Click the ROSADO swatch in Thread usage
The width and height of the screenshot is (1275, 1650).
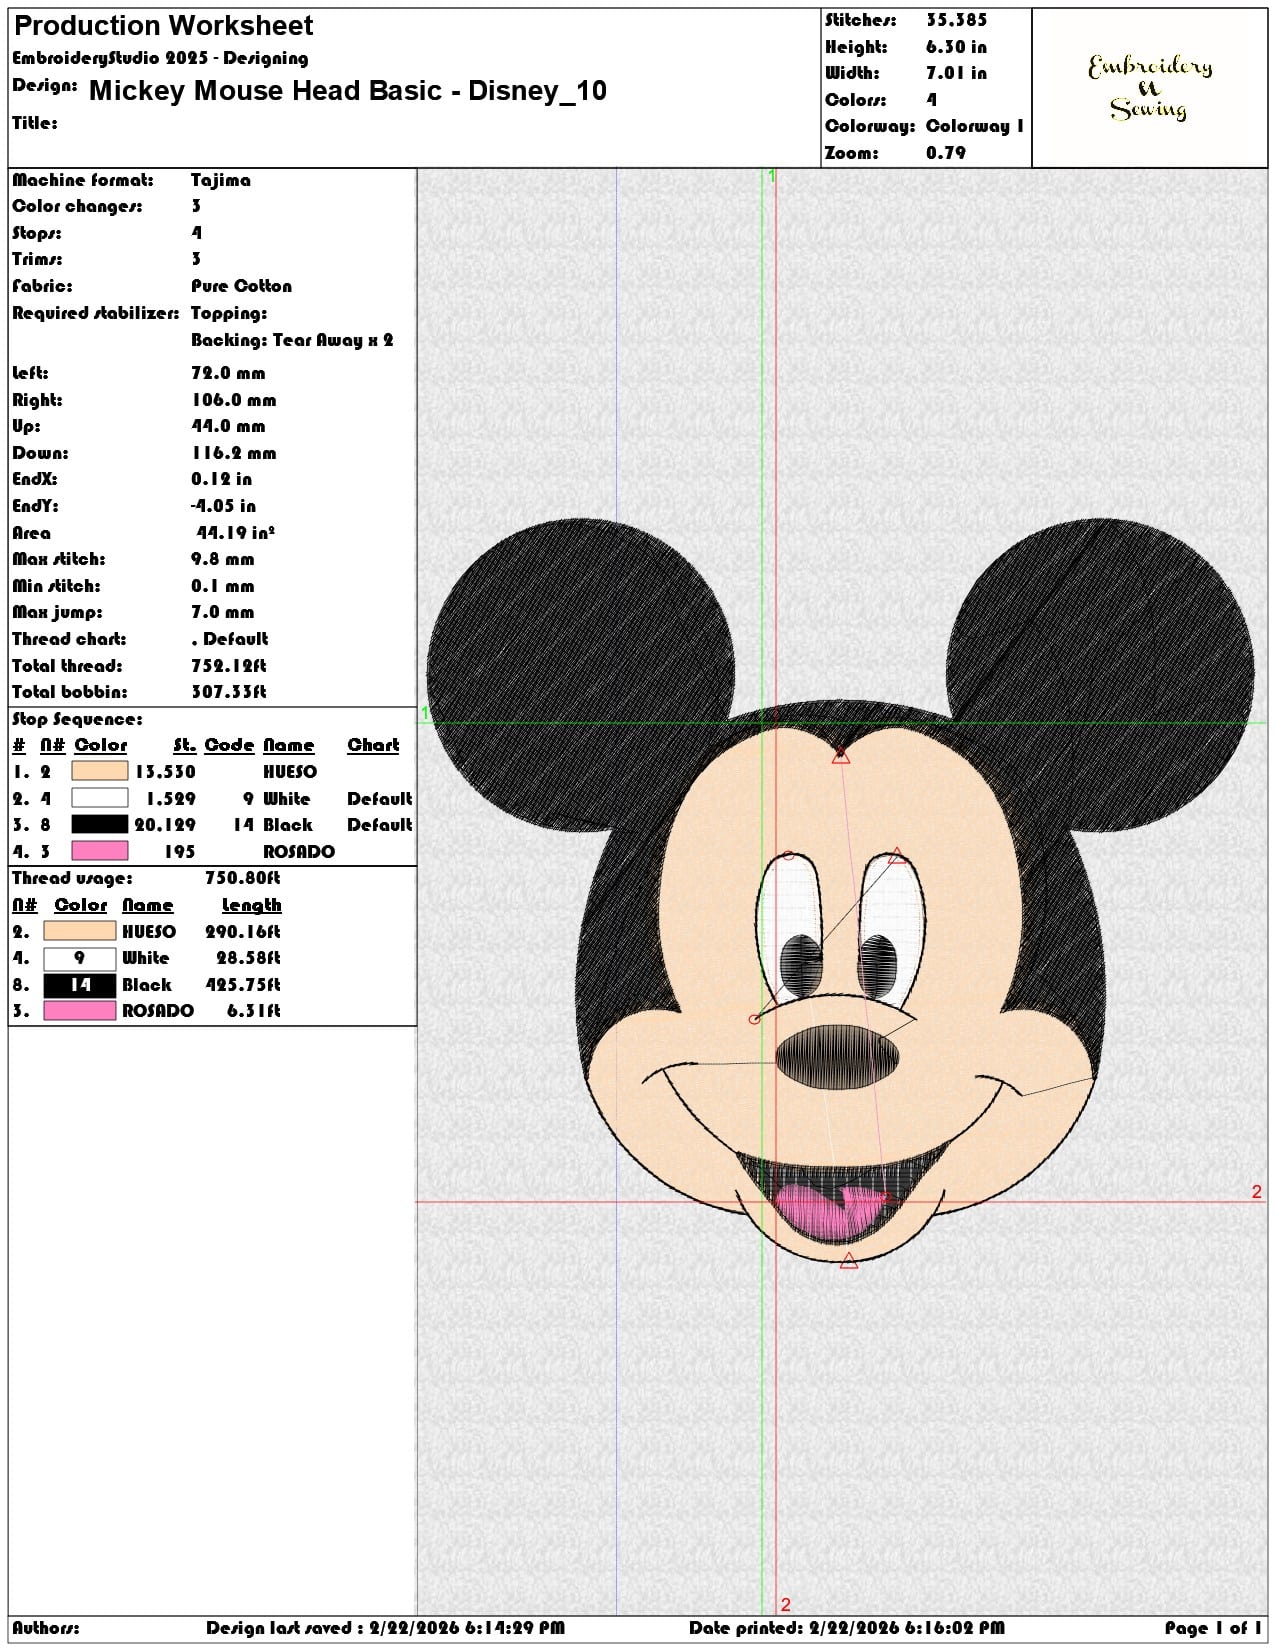[80, 1011]
